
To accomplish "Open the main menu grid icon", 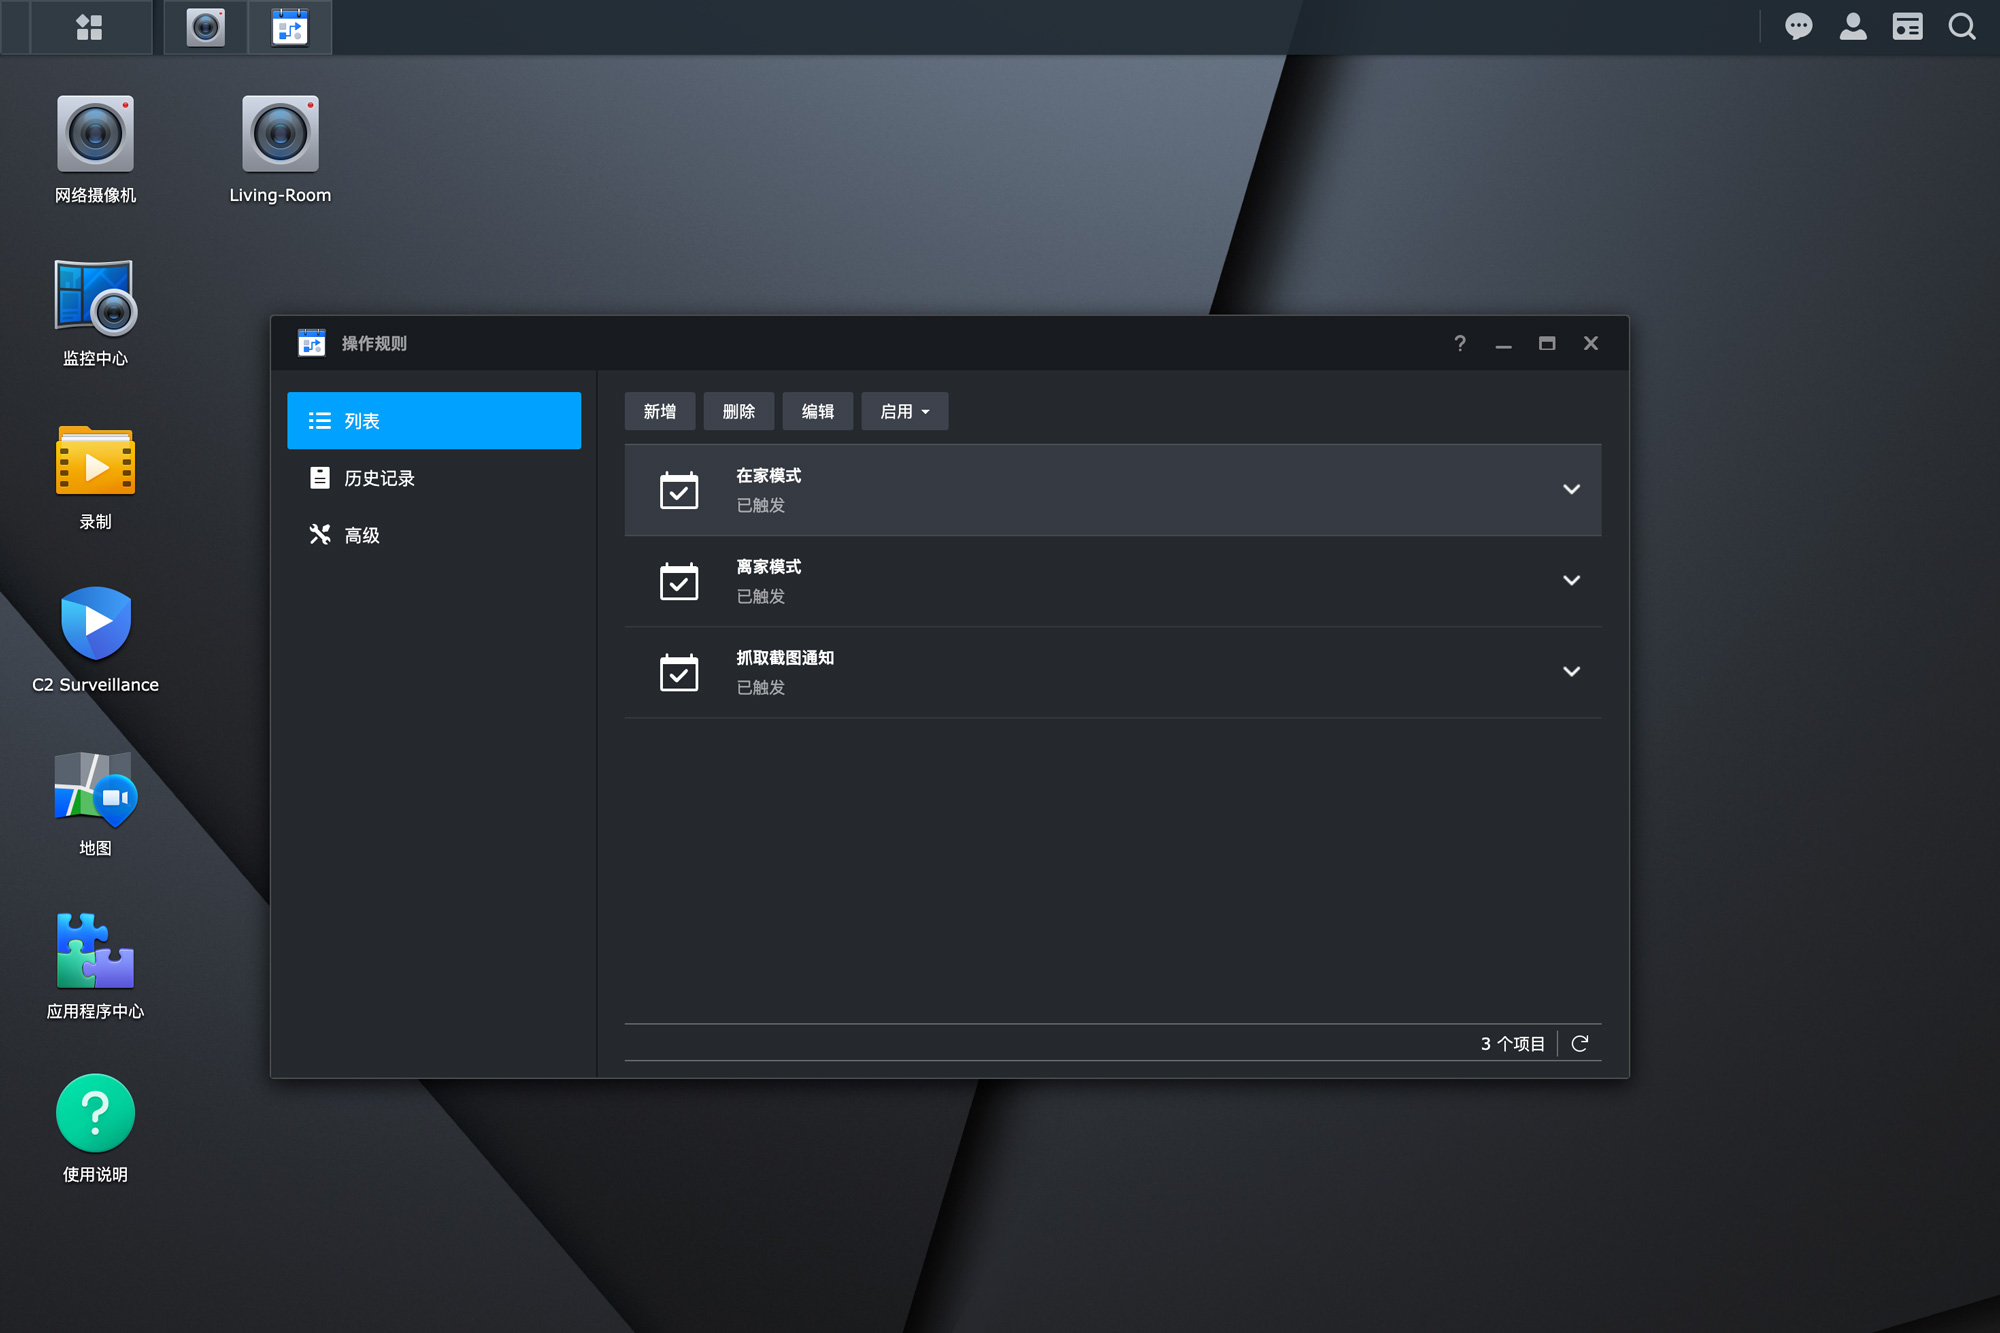I will click(x=90, y=27).
